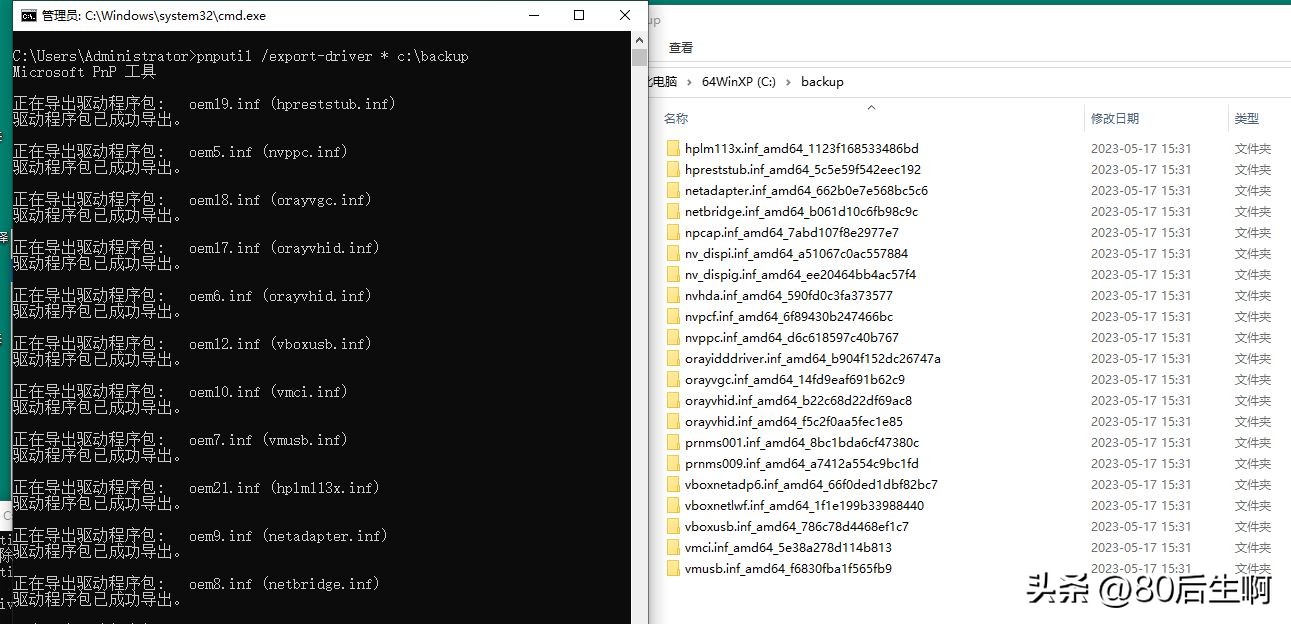
Task: Sort files by 修改日期 column header
Action: coord(1115,118)
